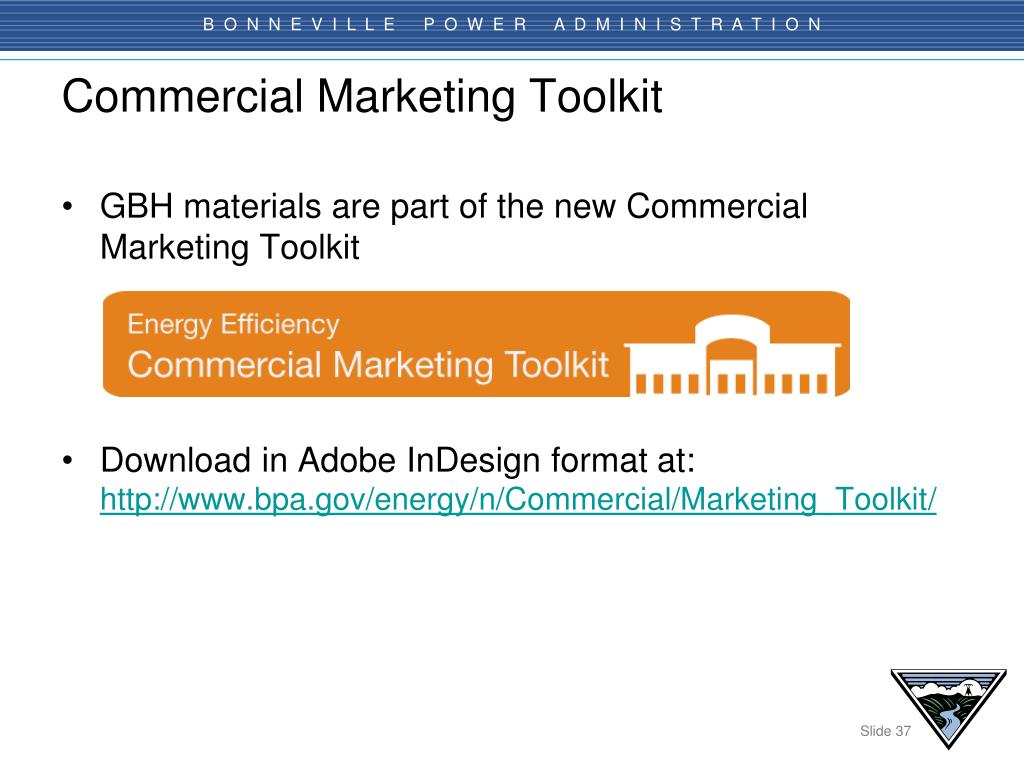
Task: Click 'Download in Adobe InDesign format at:' text
Action: click(398, 460)
